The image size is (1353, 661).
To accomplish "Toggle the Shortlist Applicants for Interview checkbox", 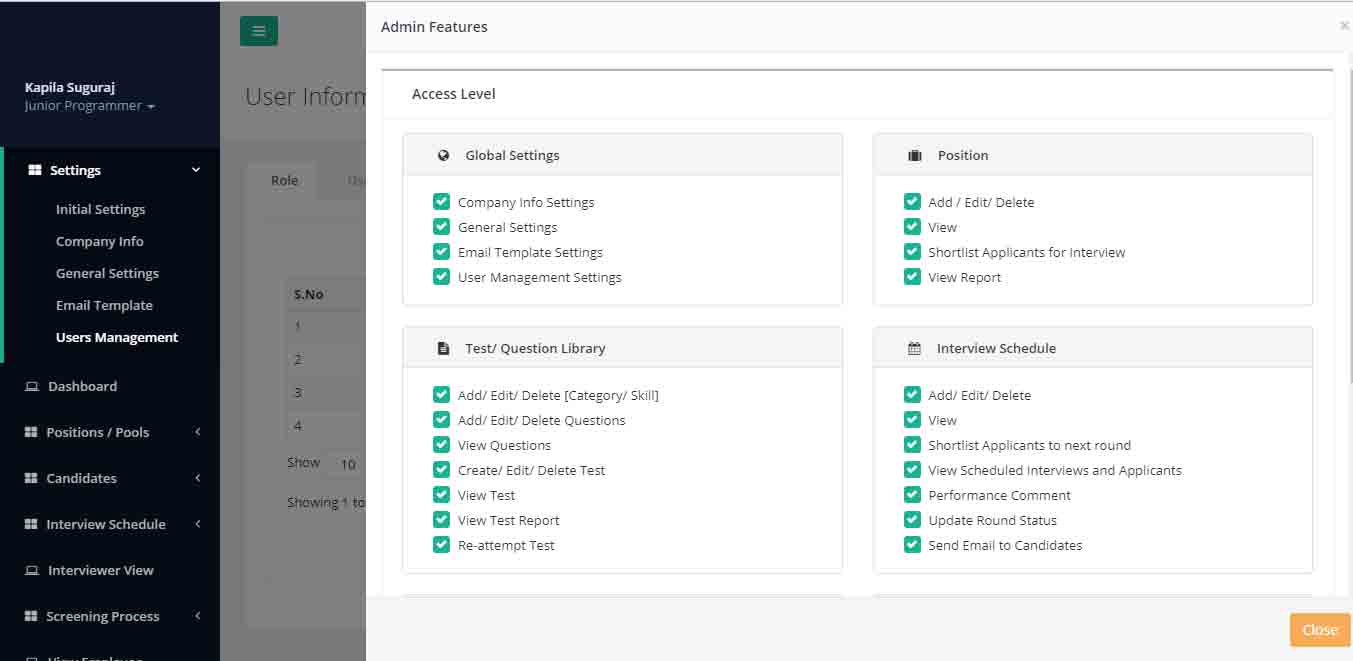I will (912, 252).
